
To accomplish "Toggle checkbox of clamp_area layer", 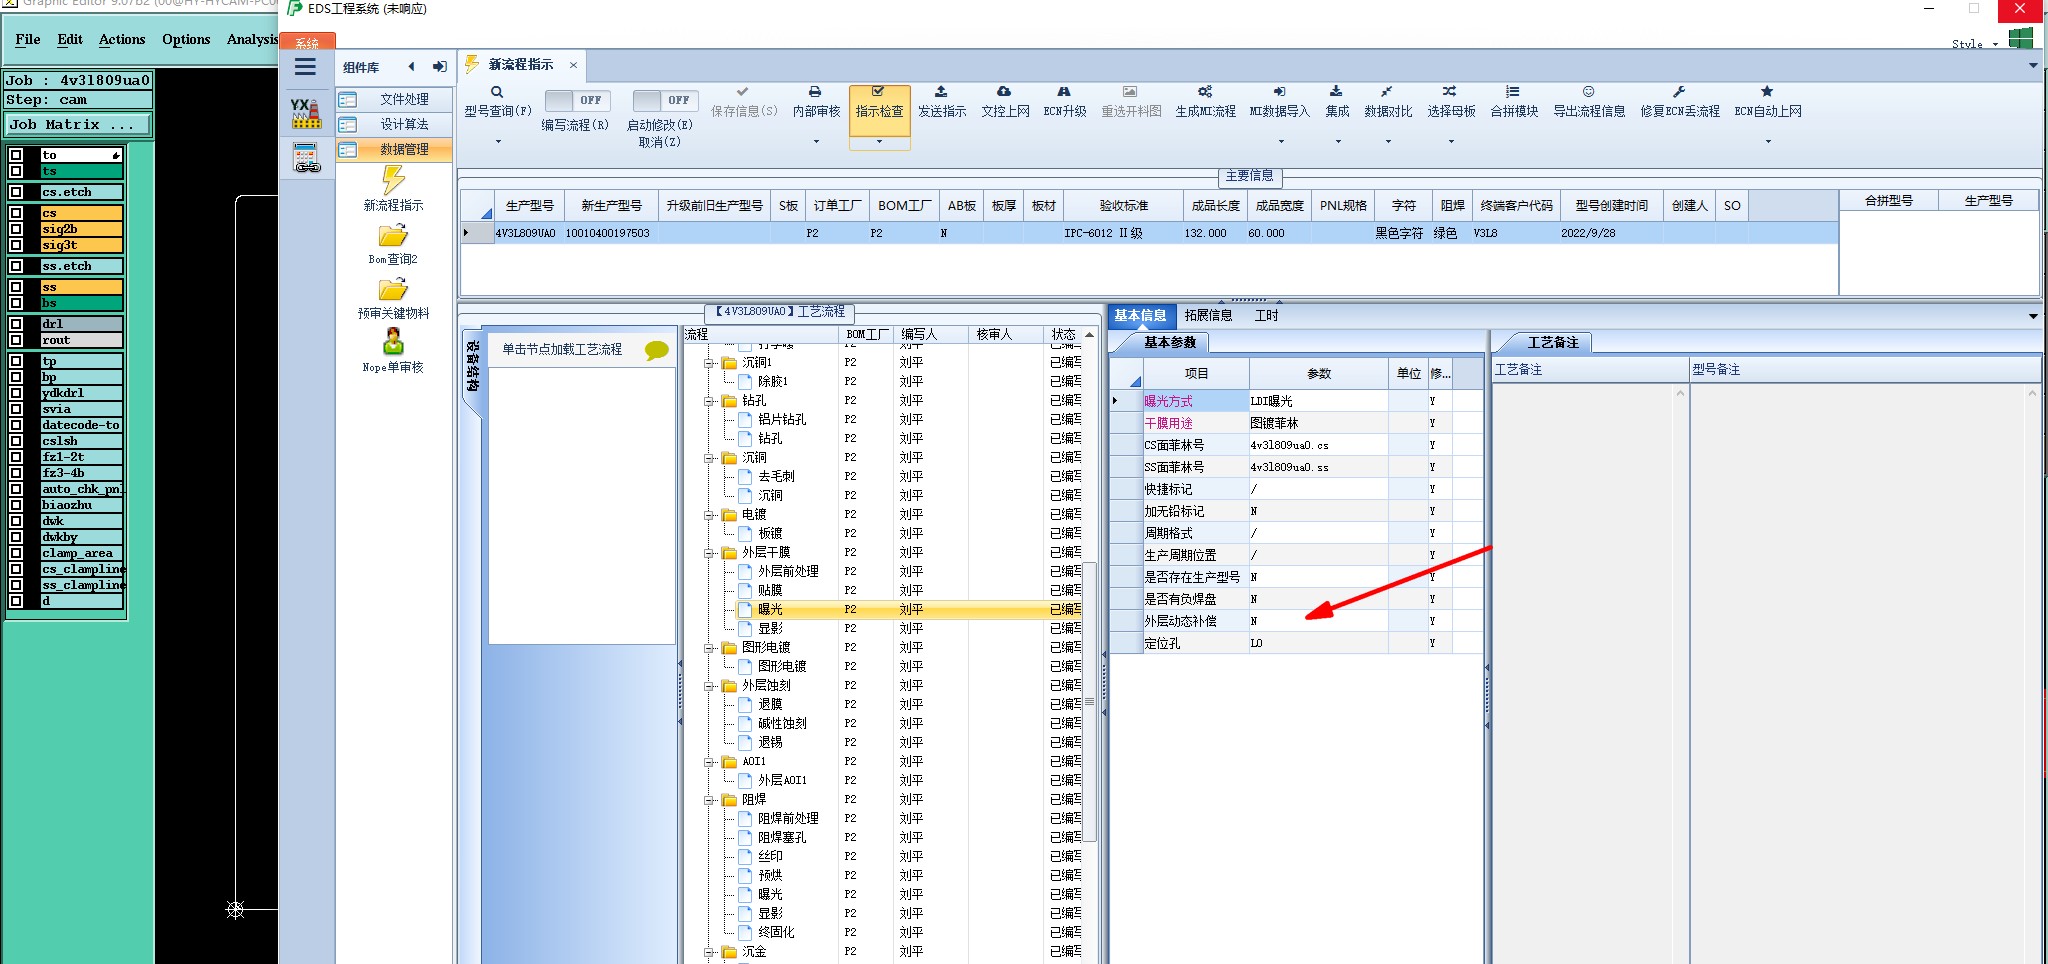I will (16, 553).
